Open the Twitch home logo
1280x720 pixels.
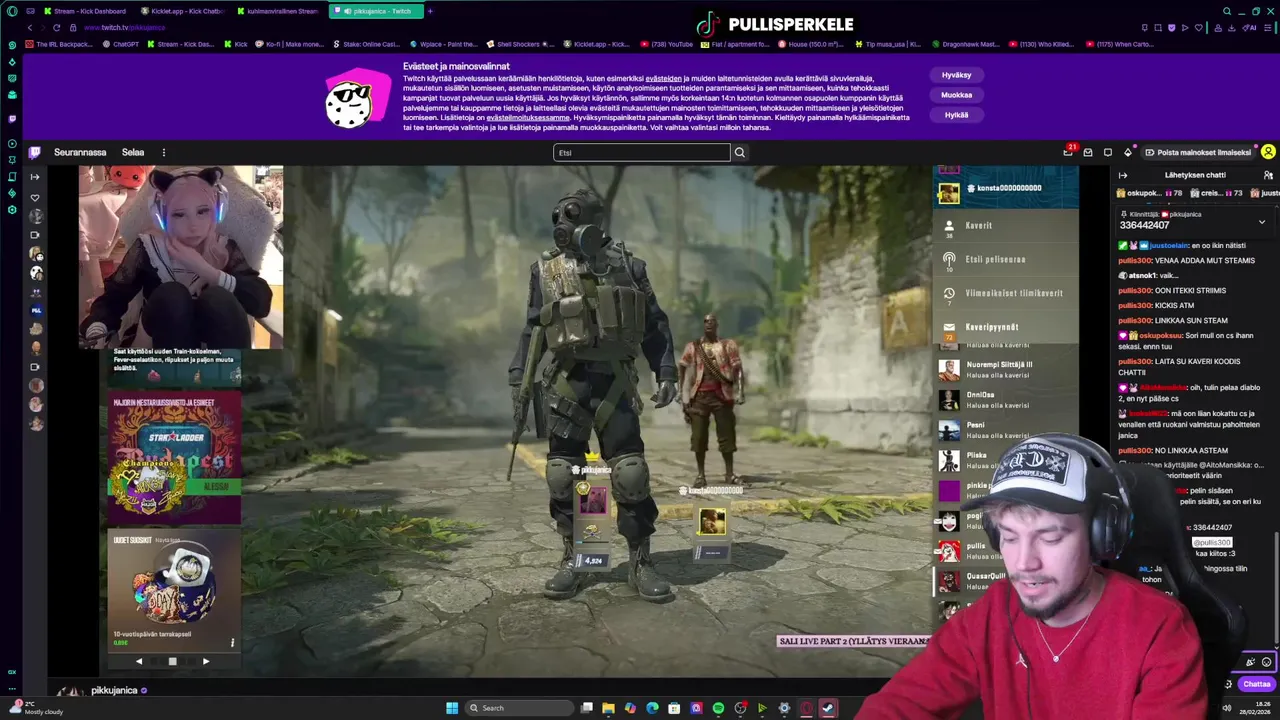35,152
